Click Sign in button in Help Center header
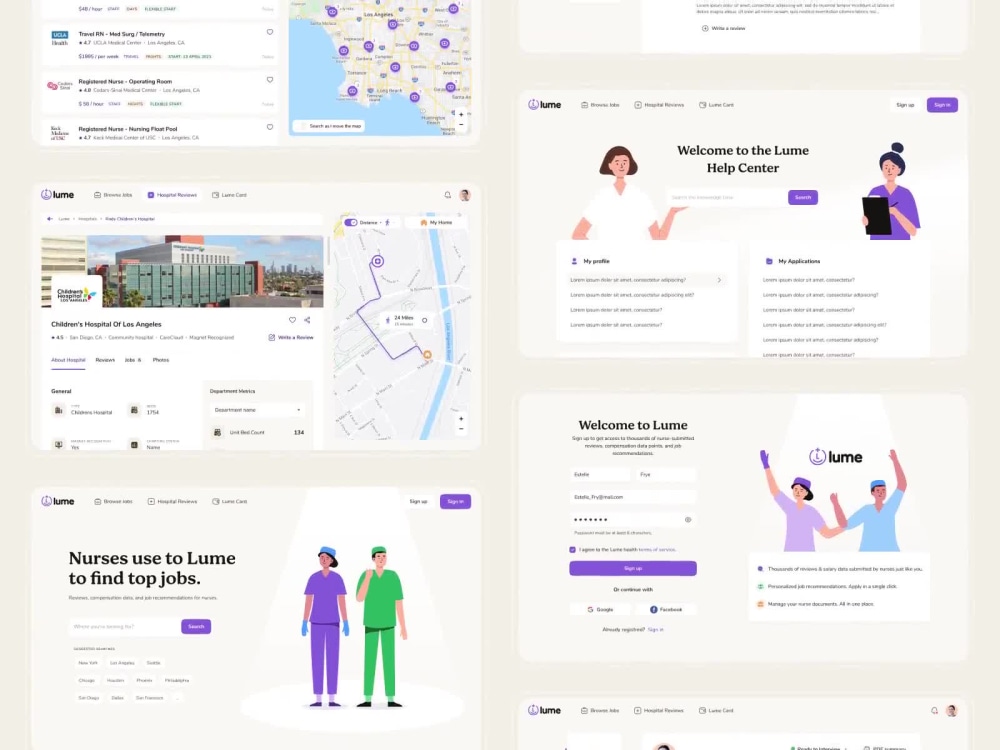This screenshot has height=750, width=1000. pos(942,105)
